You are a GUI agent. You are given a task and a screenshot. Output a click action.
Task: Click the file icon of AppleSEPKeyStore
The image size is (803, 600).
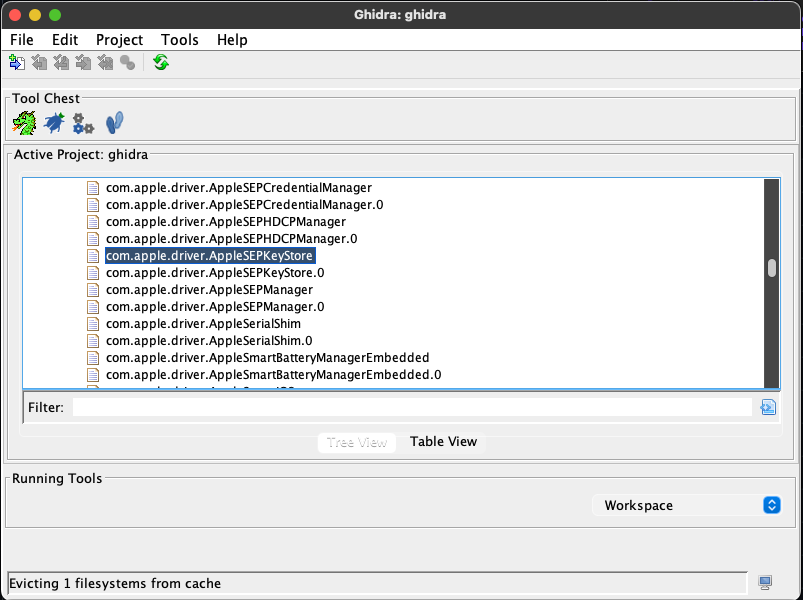pos(93,255)
